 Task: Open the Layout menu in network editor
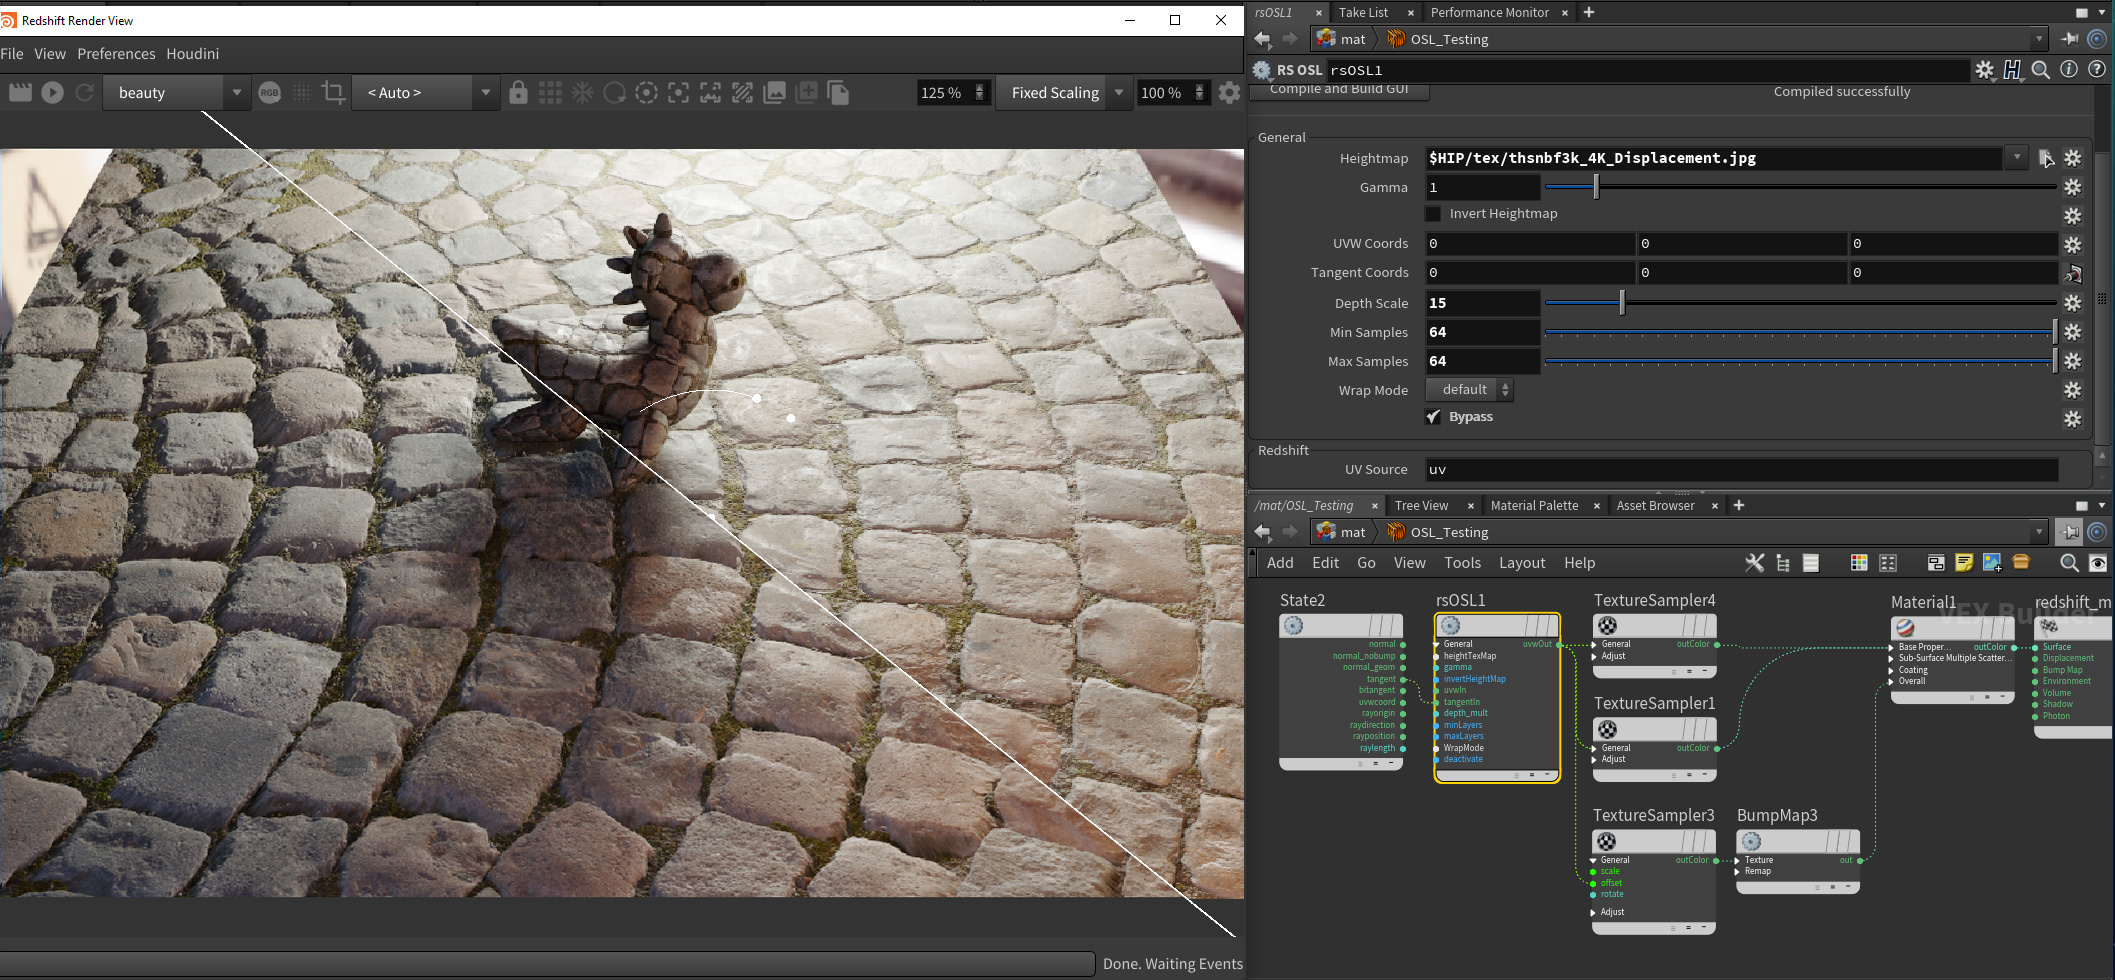coord(1522,563)
